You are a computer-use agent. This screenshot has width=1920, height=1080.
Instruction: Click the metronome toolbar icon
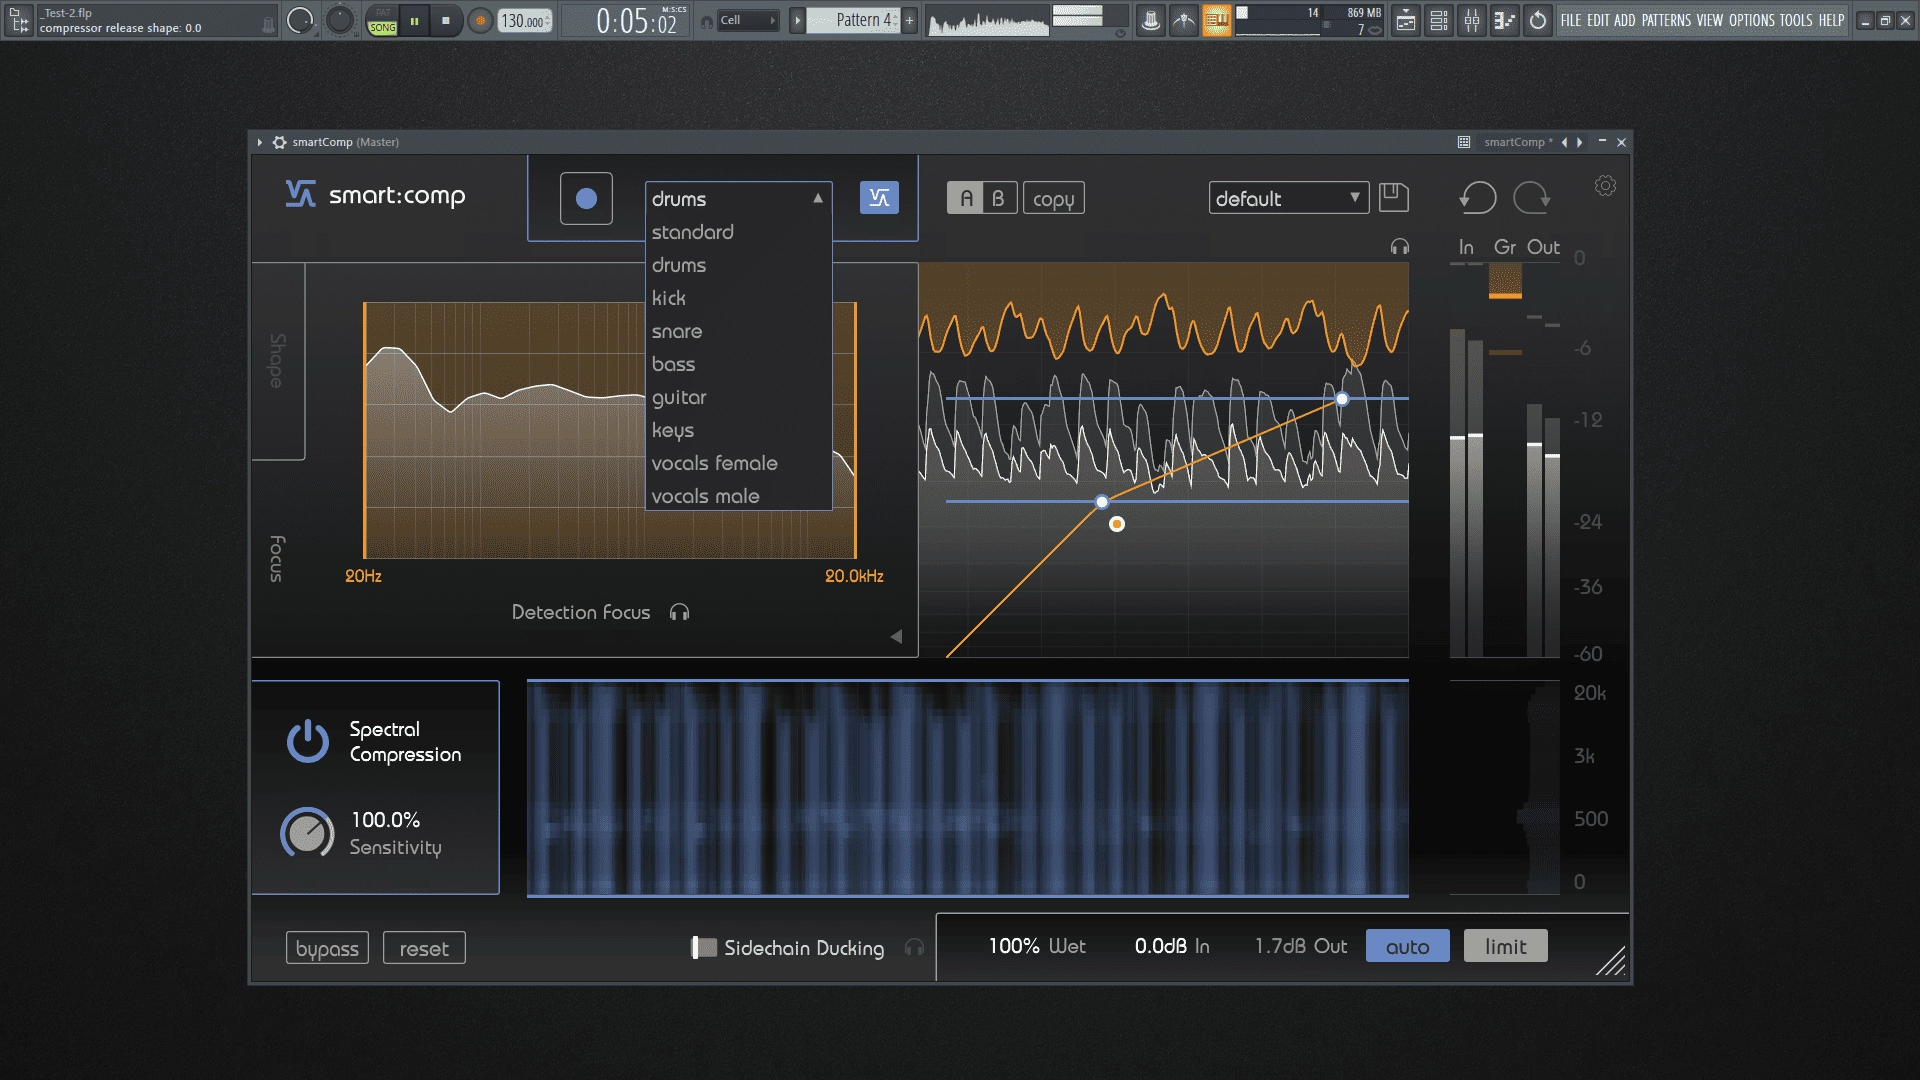click(x=1151, y=20)
